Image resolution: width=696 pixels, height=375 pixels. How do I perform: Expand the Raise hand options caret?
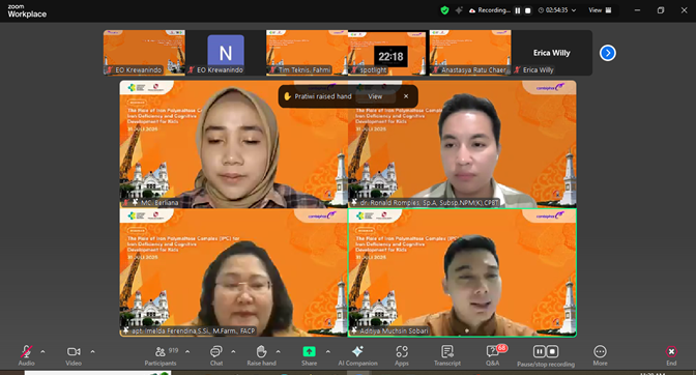(278, 351)
